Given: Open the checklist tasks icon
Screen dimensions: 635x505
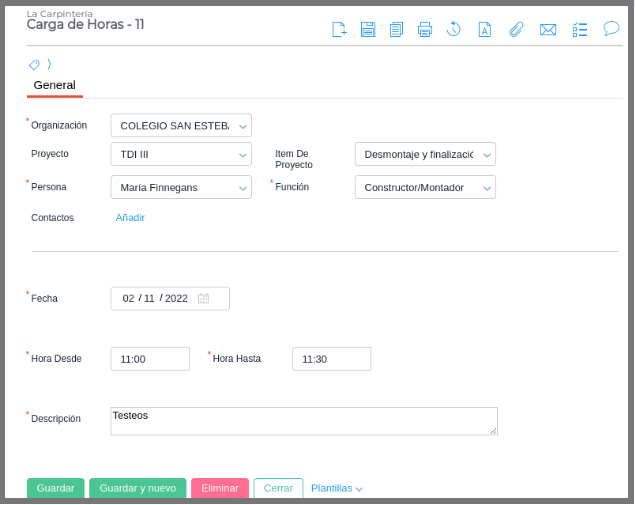Looking at the screenshot, I should coord(580,29).
